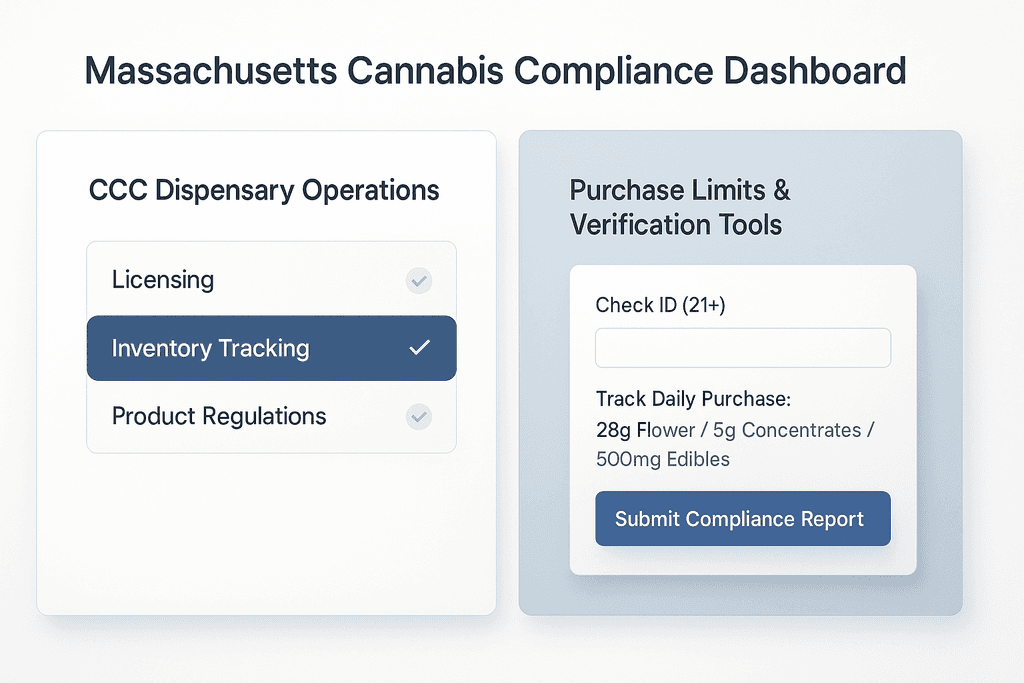Focus the Check ID input field
This screenshot has height=683, width=1024.
tap(742, 348)
